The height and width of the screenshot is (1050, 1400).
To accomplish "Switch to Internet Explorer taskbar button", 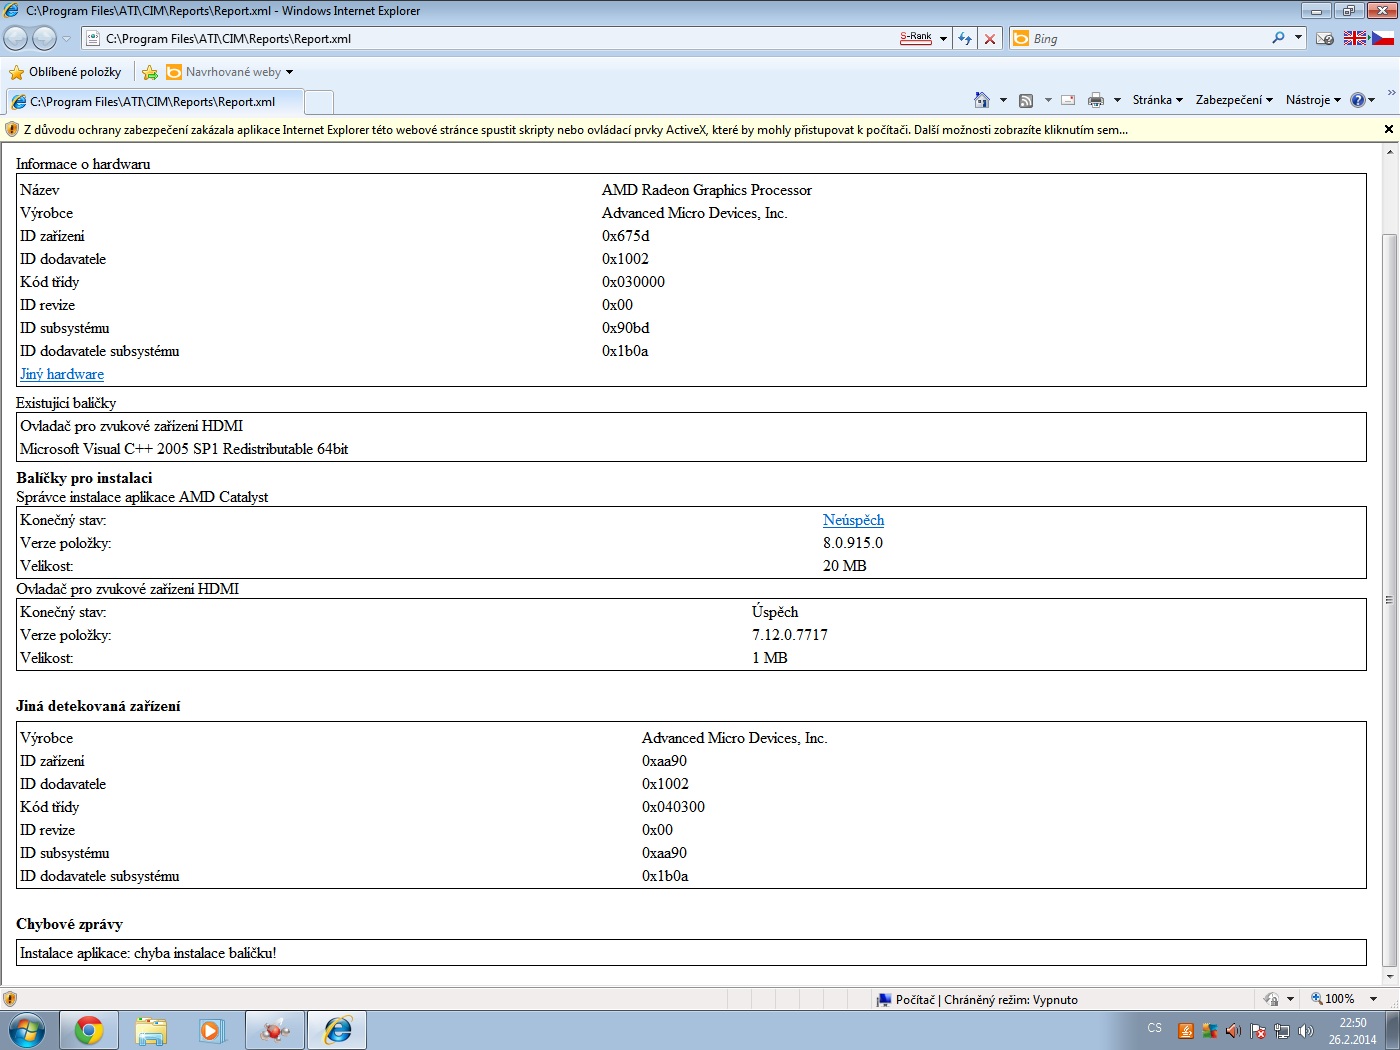I will (337, 1030).
